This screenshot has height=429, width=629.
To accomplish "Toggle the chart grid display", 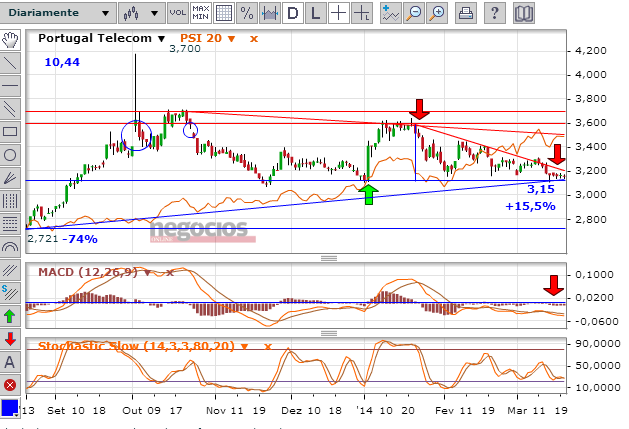I will pos(224,13).
